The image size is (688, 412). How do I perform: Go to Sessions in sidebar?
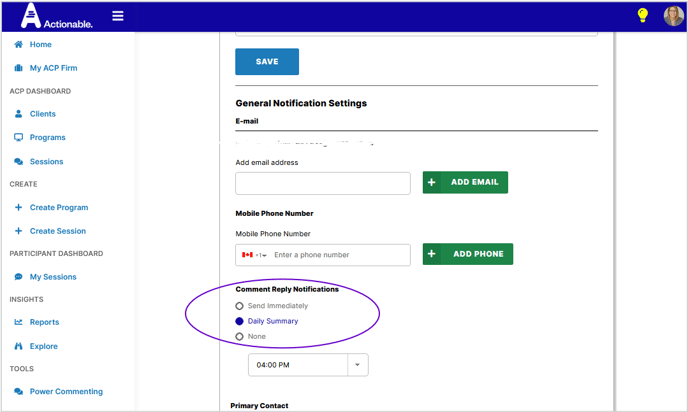(x=46, y=161)
